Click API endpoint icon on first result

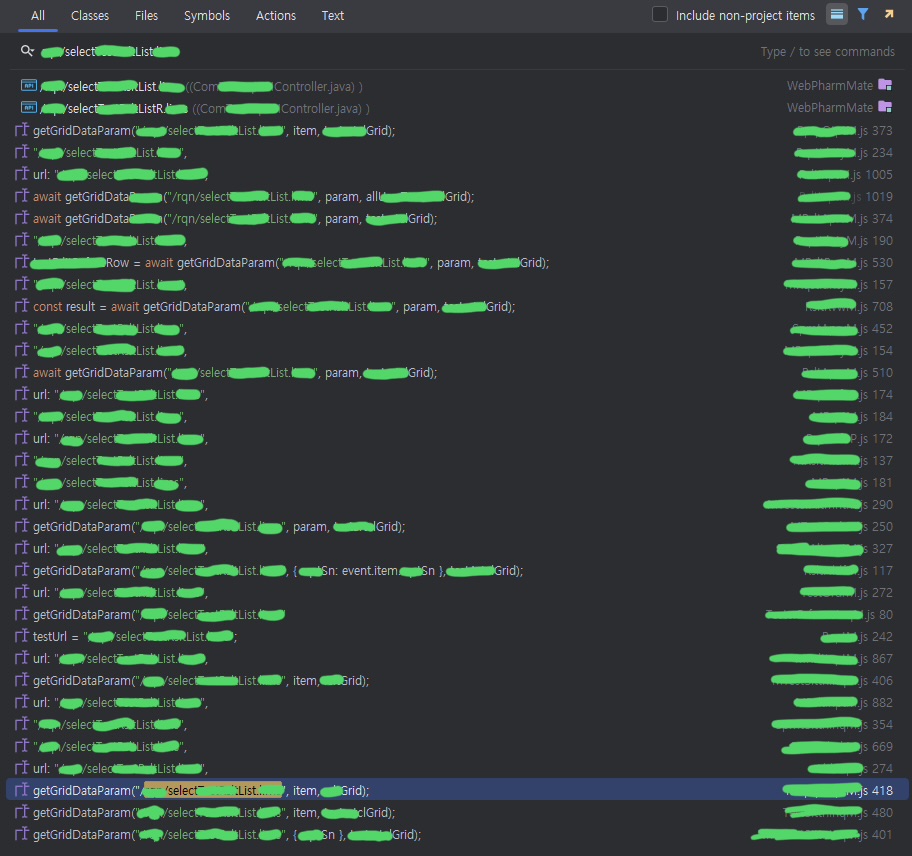29,86
